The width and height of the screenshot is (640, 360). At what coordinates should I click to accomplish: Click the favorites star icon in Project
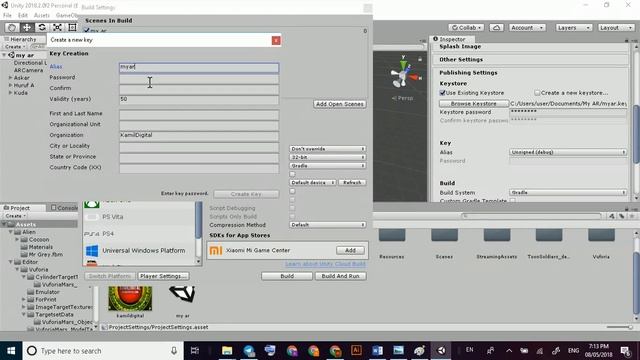632,216
